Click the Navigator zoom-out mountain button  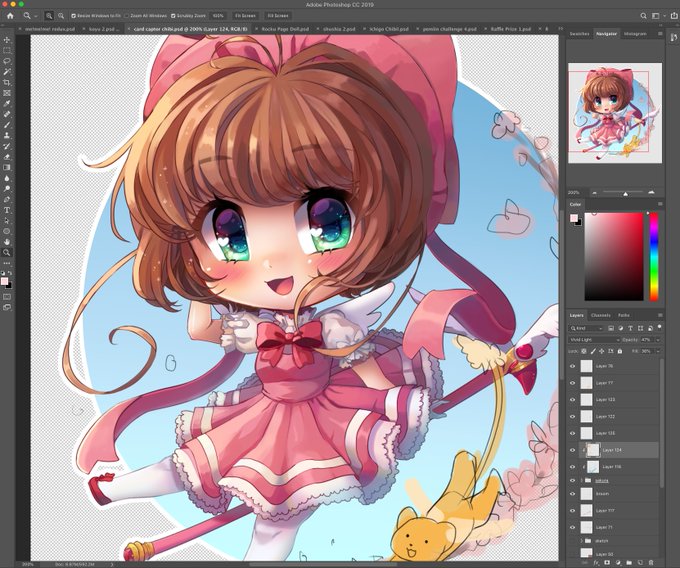pos(595,193)
